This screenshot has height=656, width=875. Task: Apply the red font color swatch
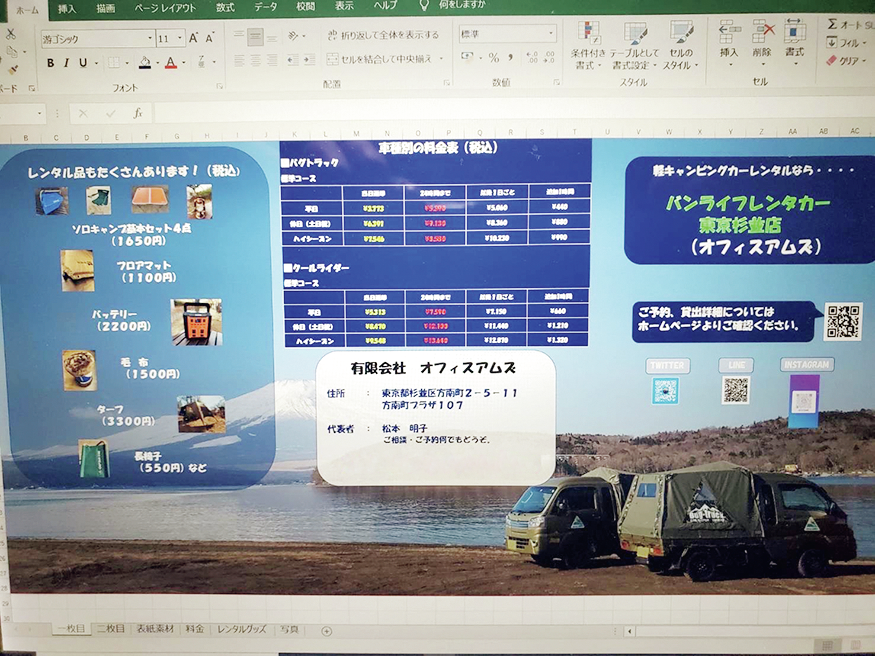[x=171, y=62]
